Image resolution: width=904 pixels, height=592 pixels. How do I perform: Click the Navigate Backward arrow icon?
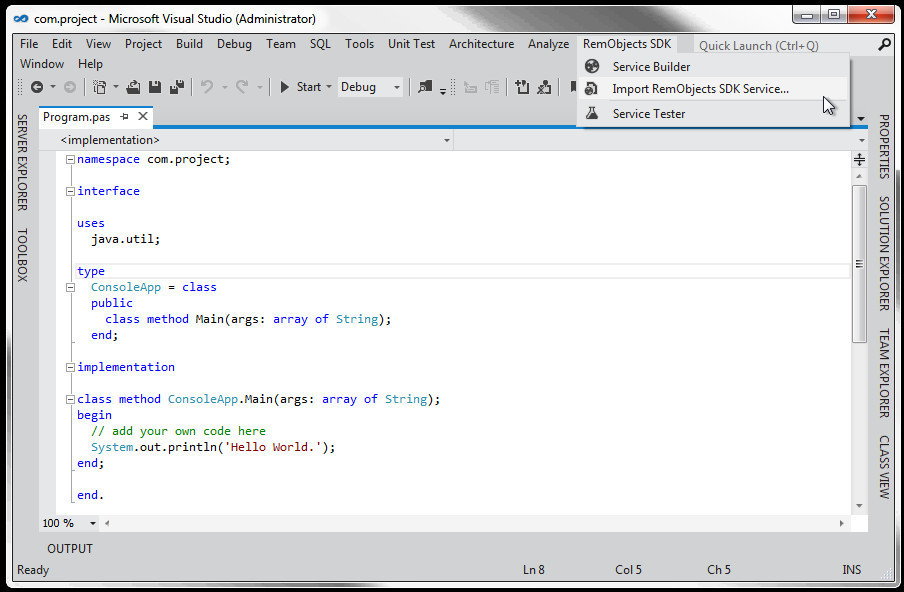click(37, 87)
